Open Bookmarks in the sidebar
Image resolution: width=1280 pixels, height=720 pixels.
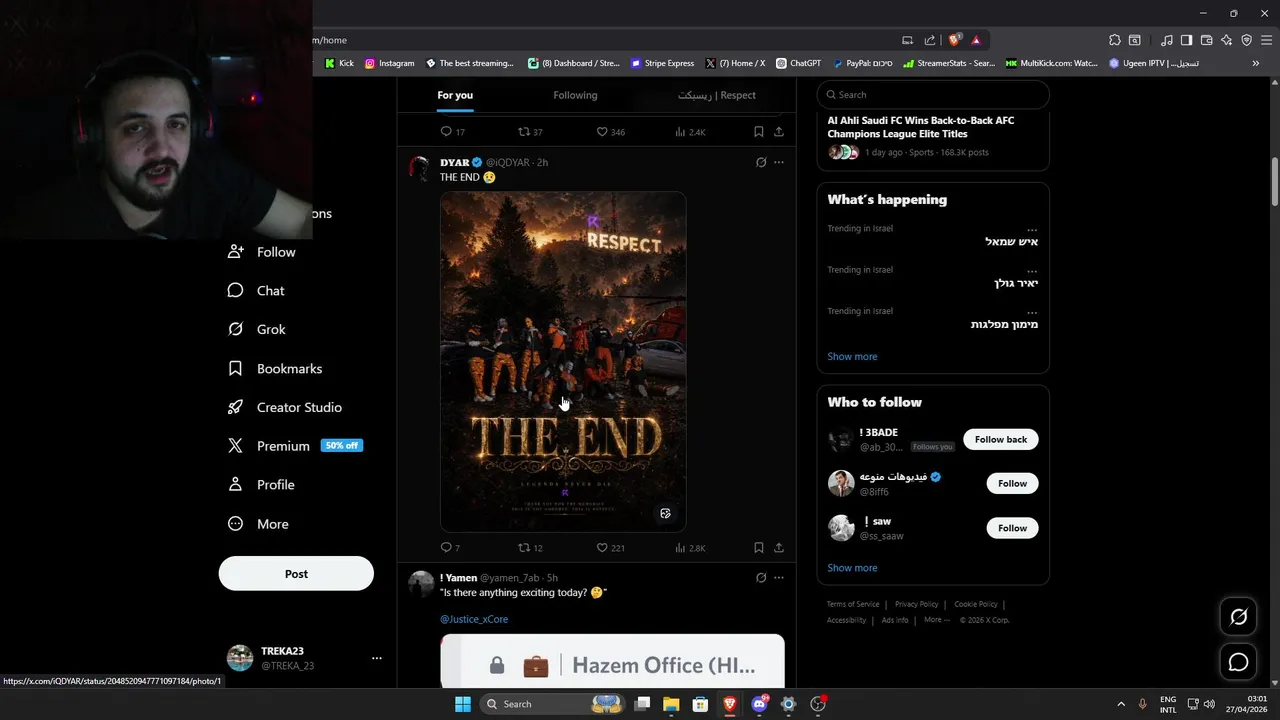[x=275, y=368]
